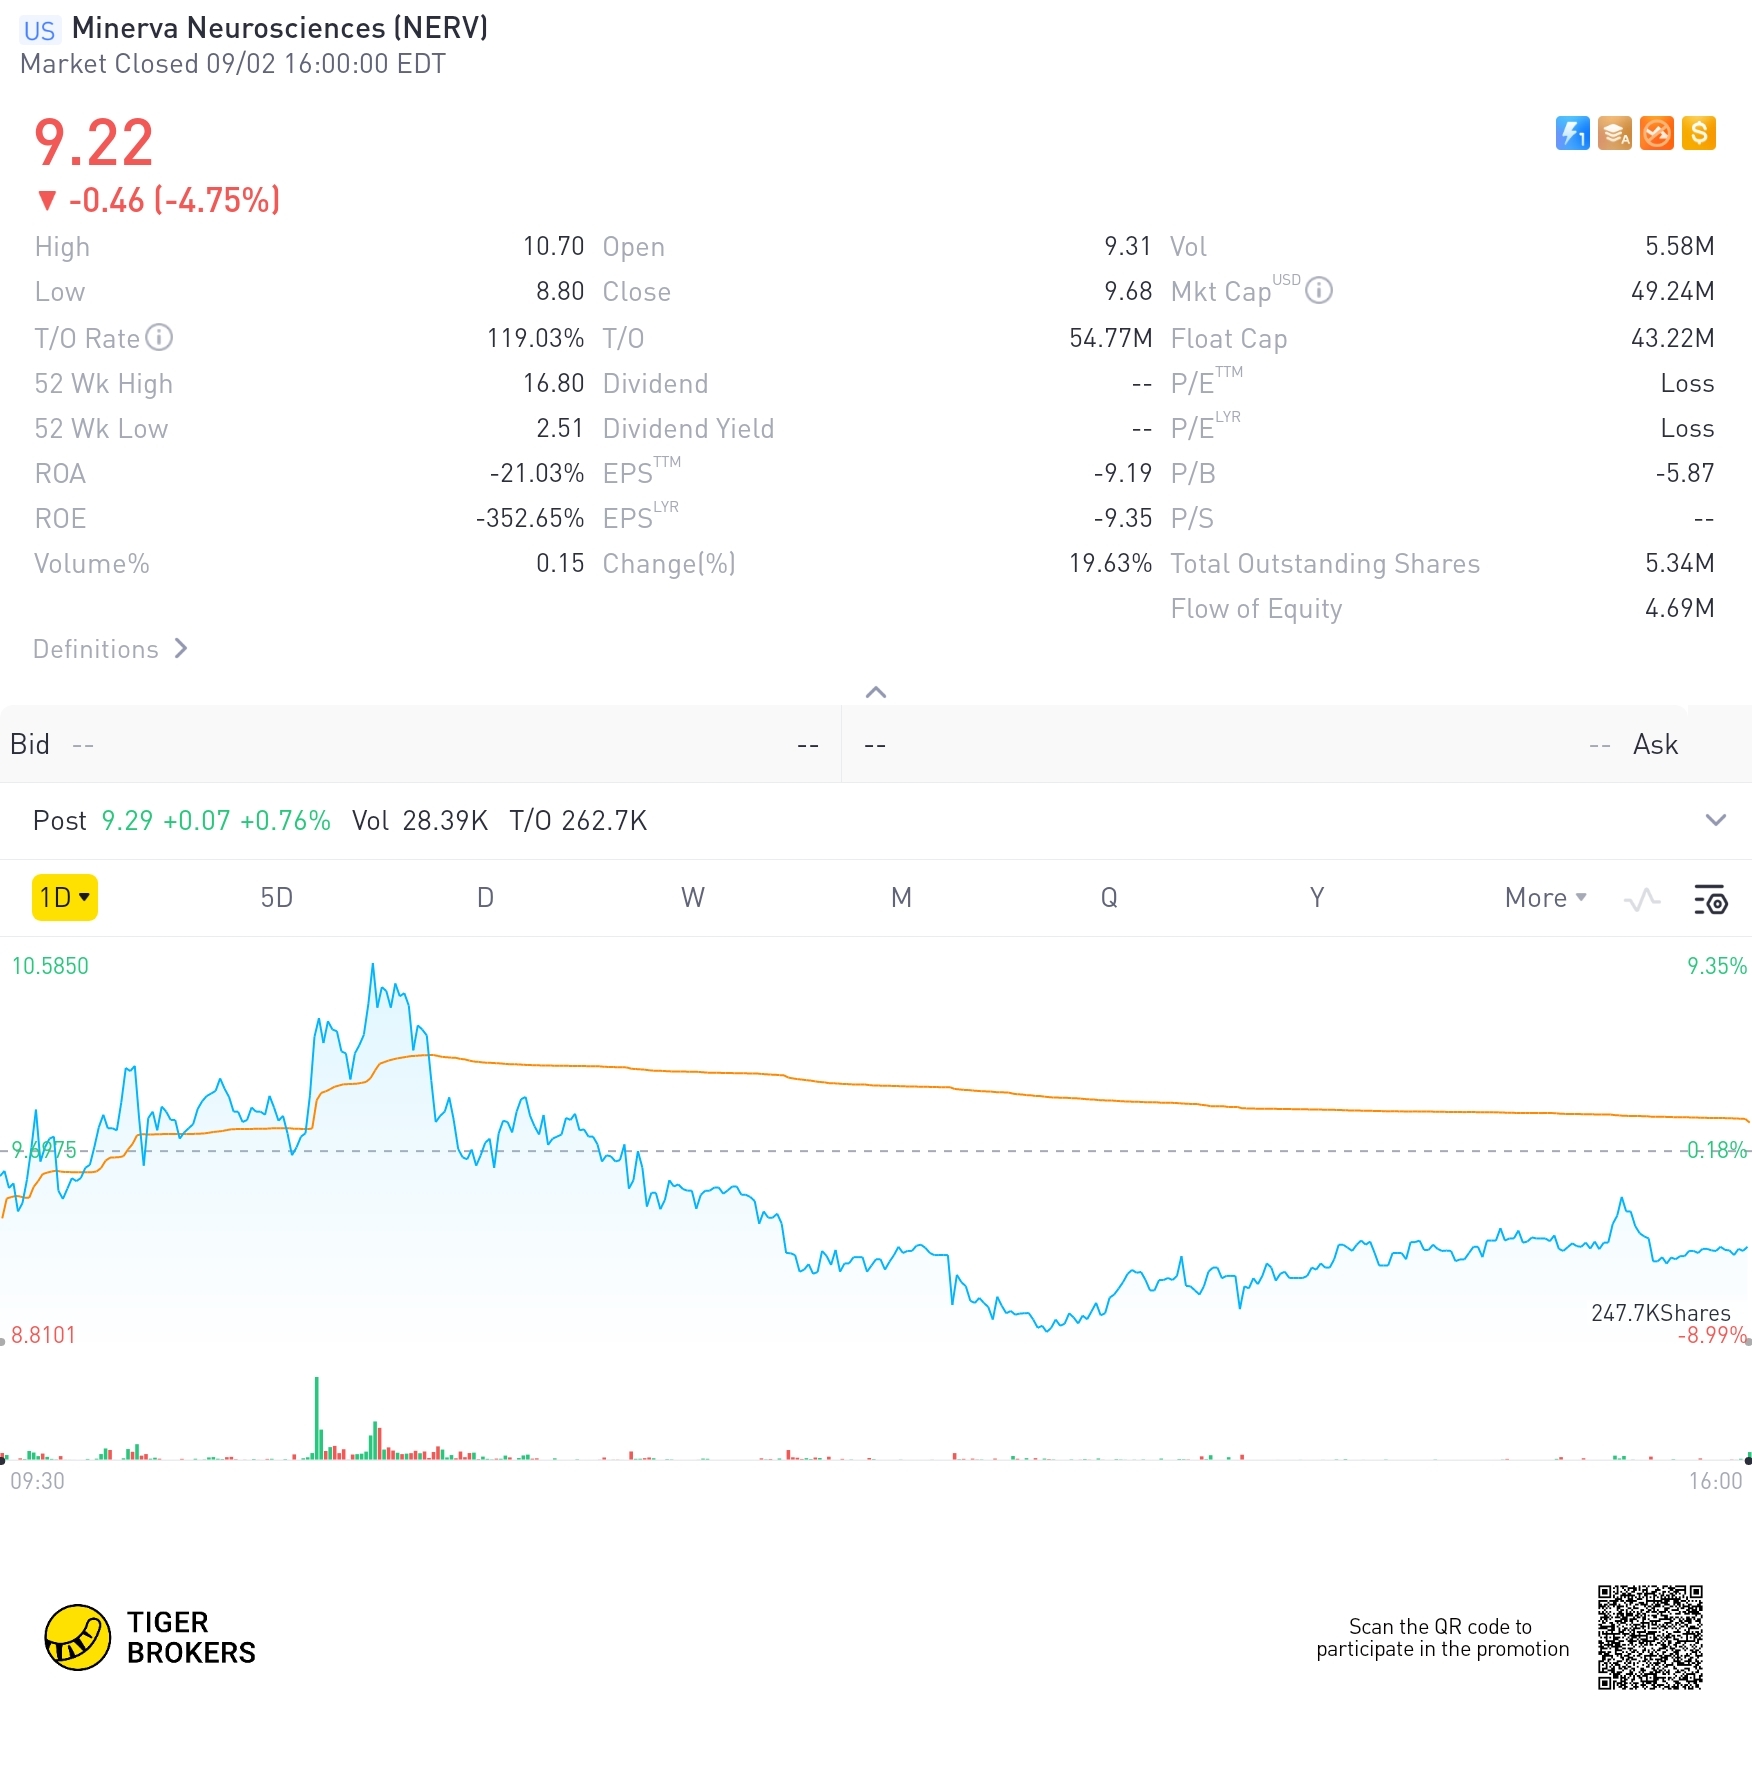The width and height of the screenshot is (1752, 1772).
Task: Select the W weekly chart tab
Action: 693,898
